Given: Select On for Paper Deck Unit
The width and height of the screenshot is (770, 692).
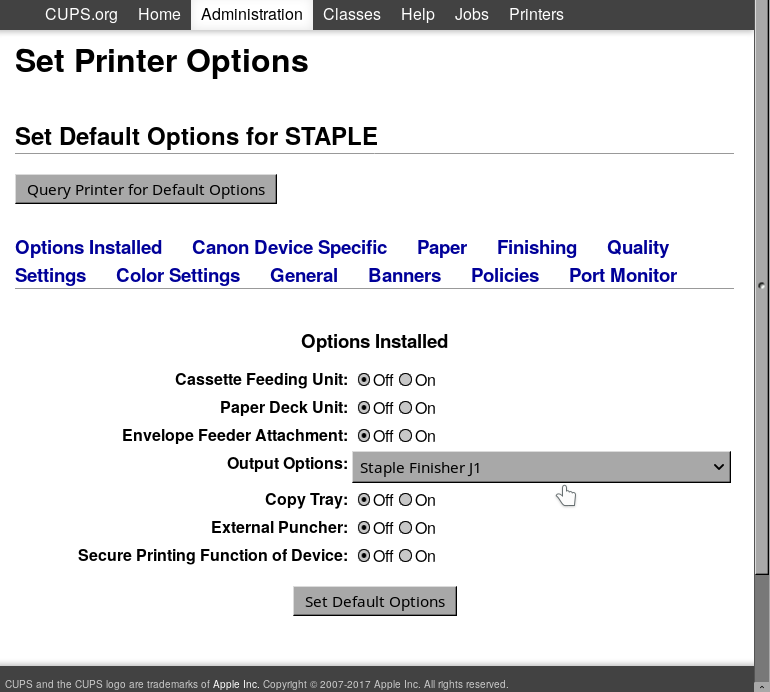Looking at the screenshot, I should 405,408.
